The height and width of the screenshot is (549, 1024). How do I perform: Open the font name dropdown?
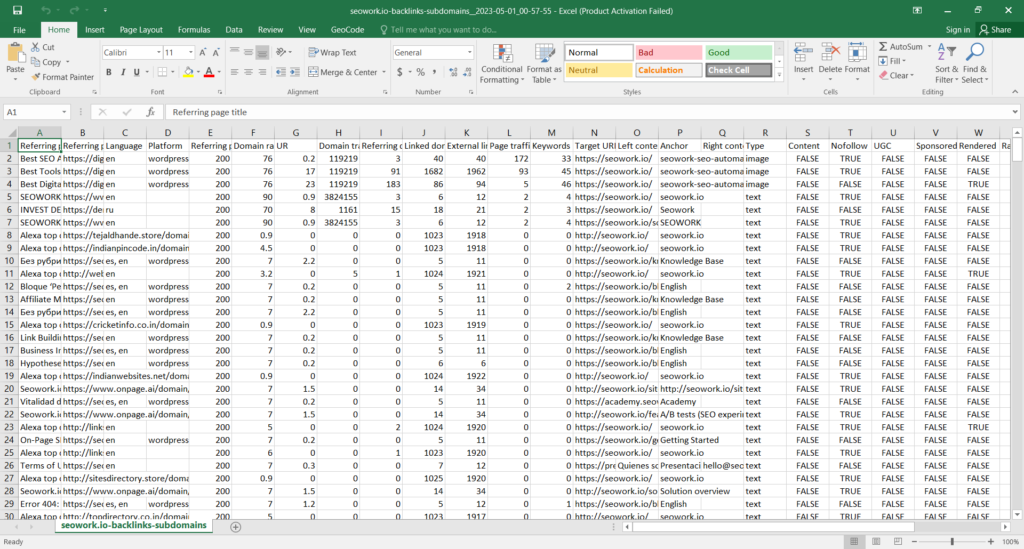click(x=159, y=52)
